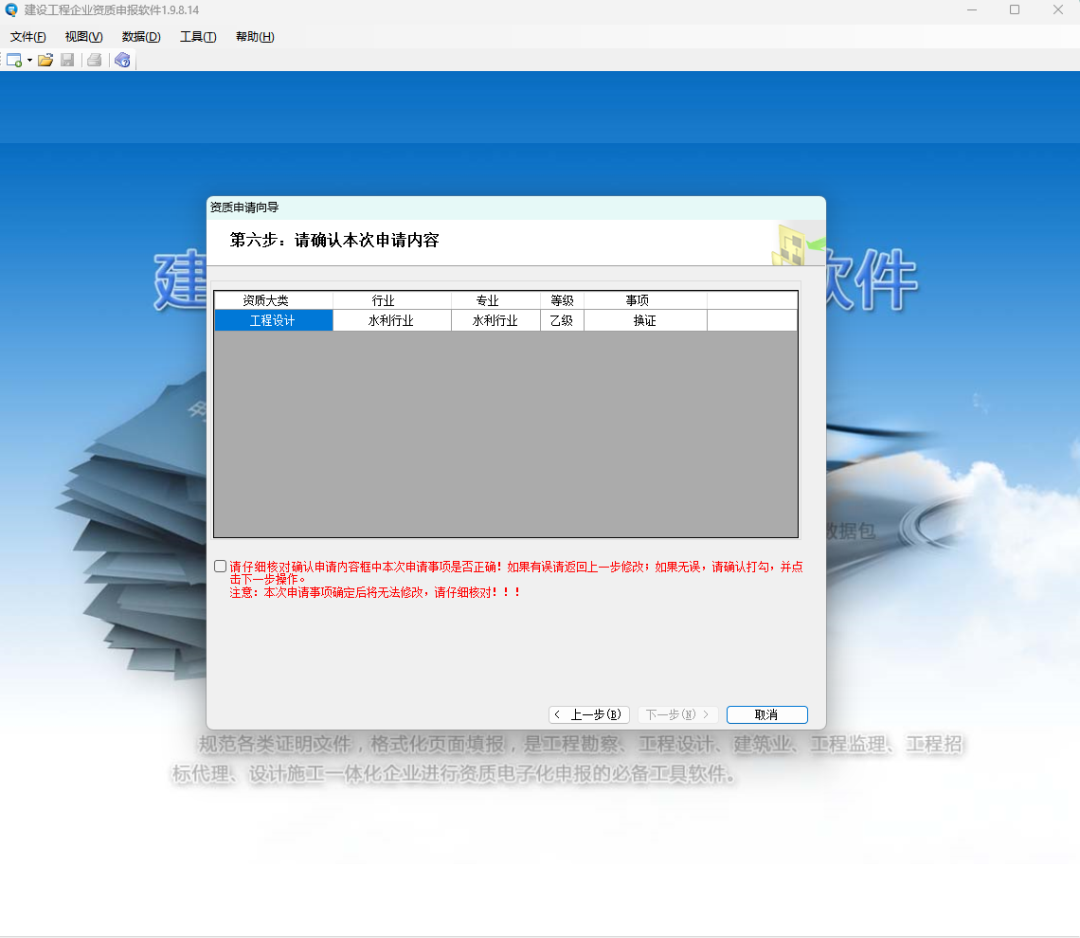Select the 工程设计 cell in table

pos(273,321)
